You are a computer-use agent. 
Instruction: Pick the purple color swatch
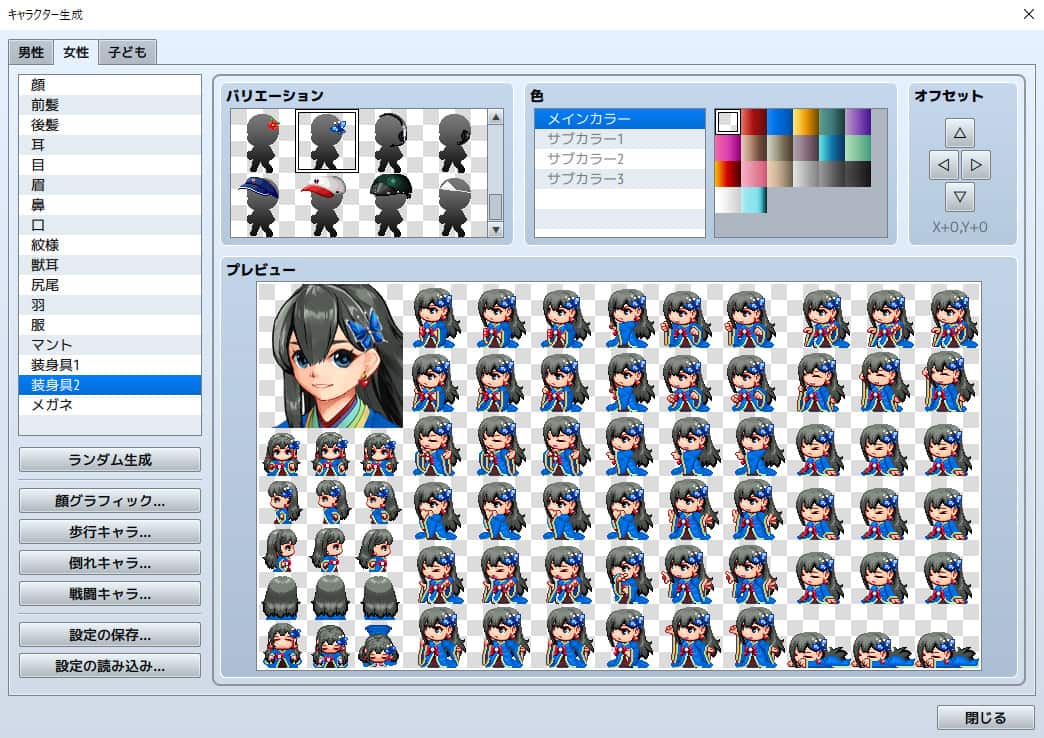coord(857,122)
